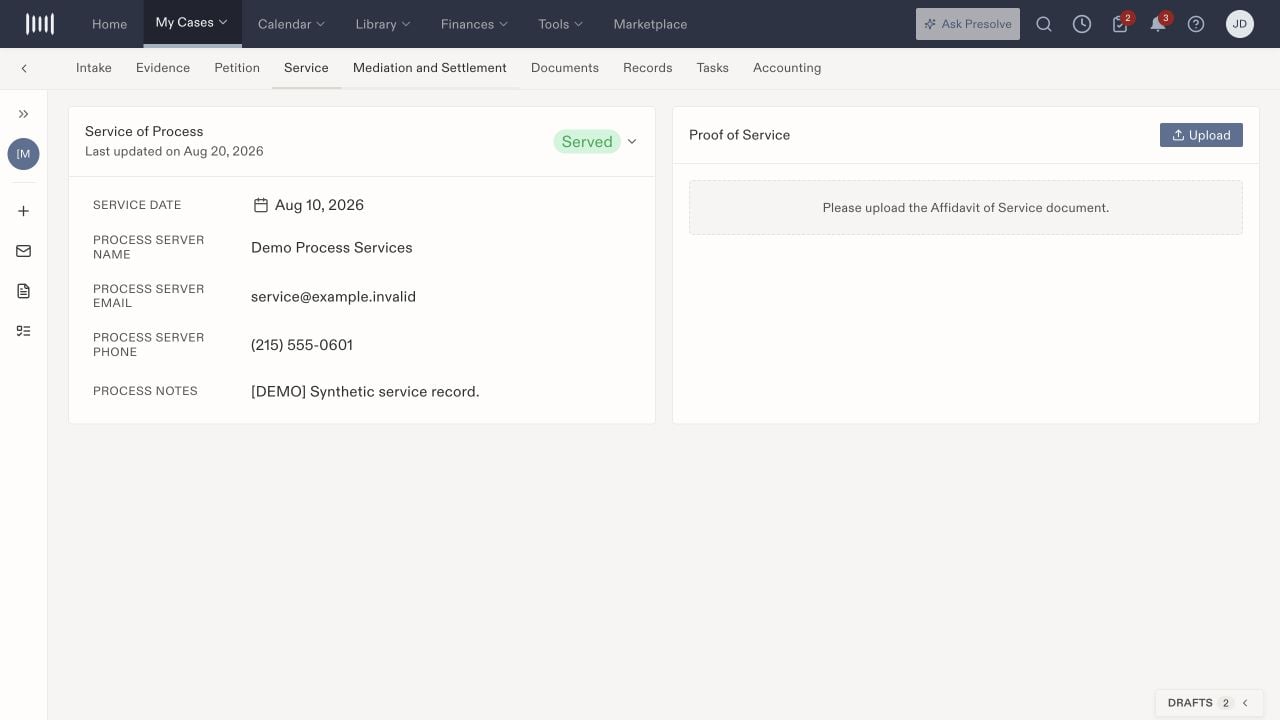Open notifications bell icon with badge 3
The image size is (1280, 720).
tap(1159, 24)
